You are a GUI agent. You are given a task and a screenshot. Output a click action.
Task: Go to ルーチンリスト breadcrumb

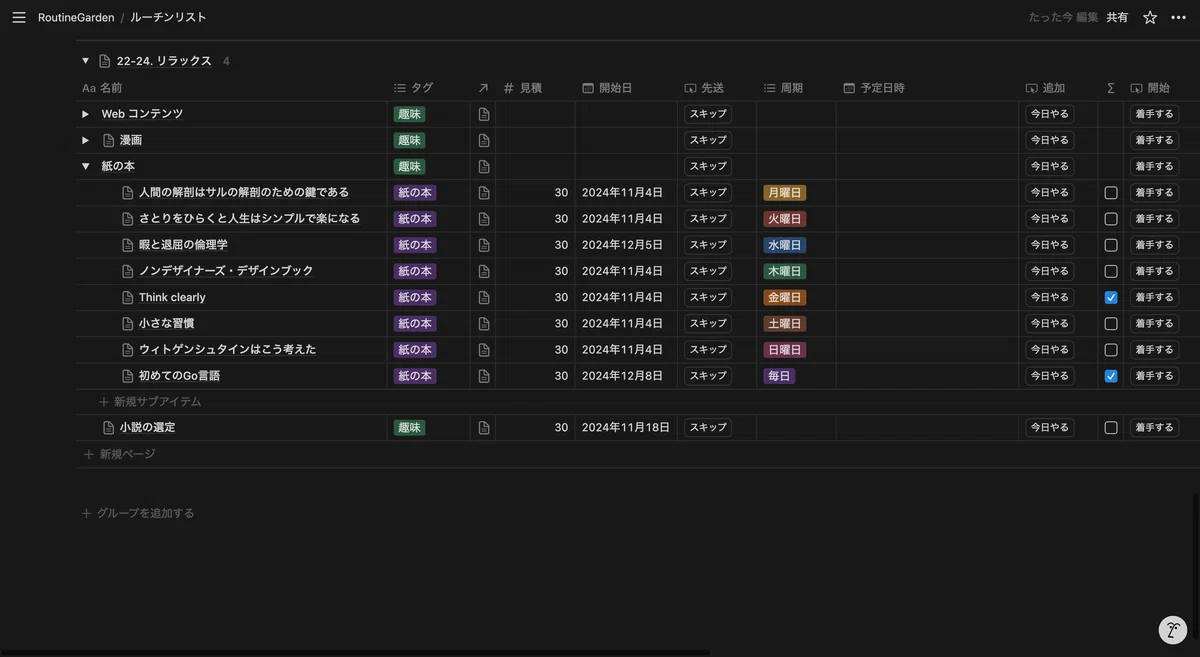(x=168, y=18)
